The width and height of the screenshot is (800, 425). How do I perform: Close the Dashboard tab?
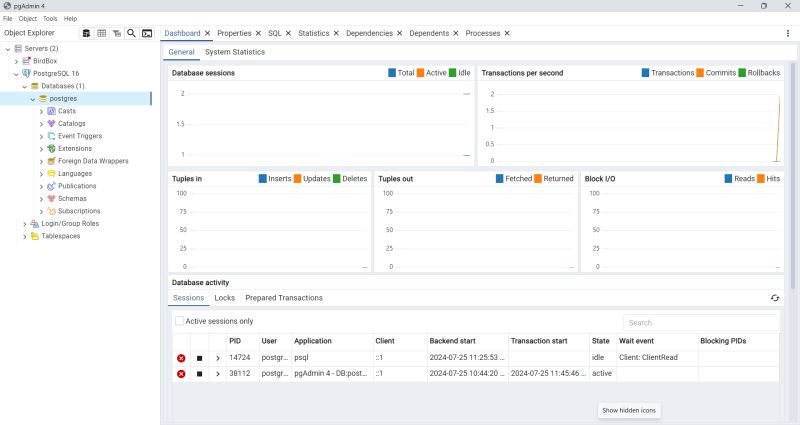coord(208,33)
